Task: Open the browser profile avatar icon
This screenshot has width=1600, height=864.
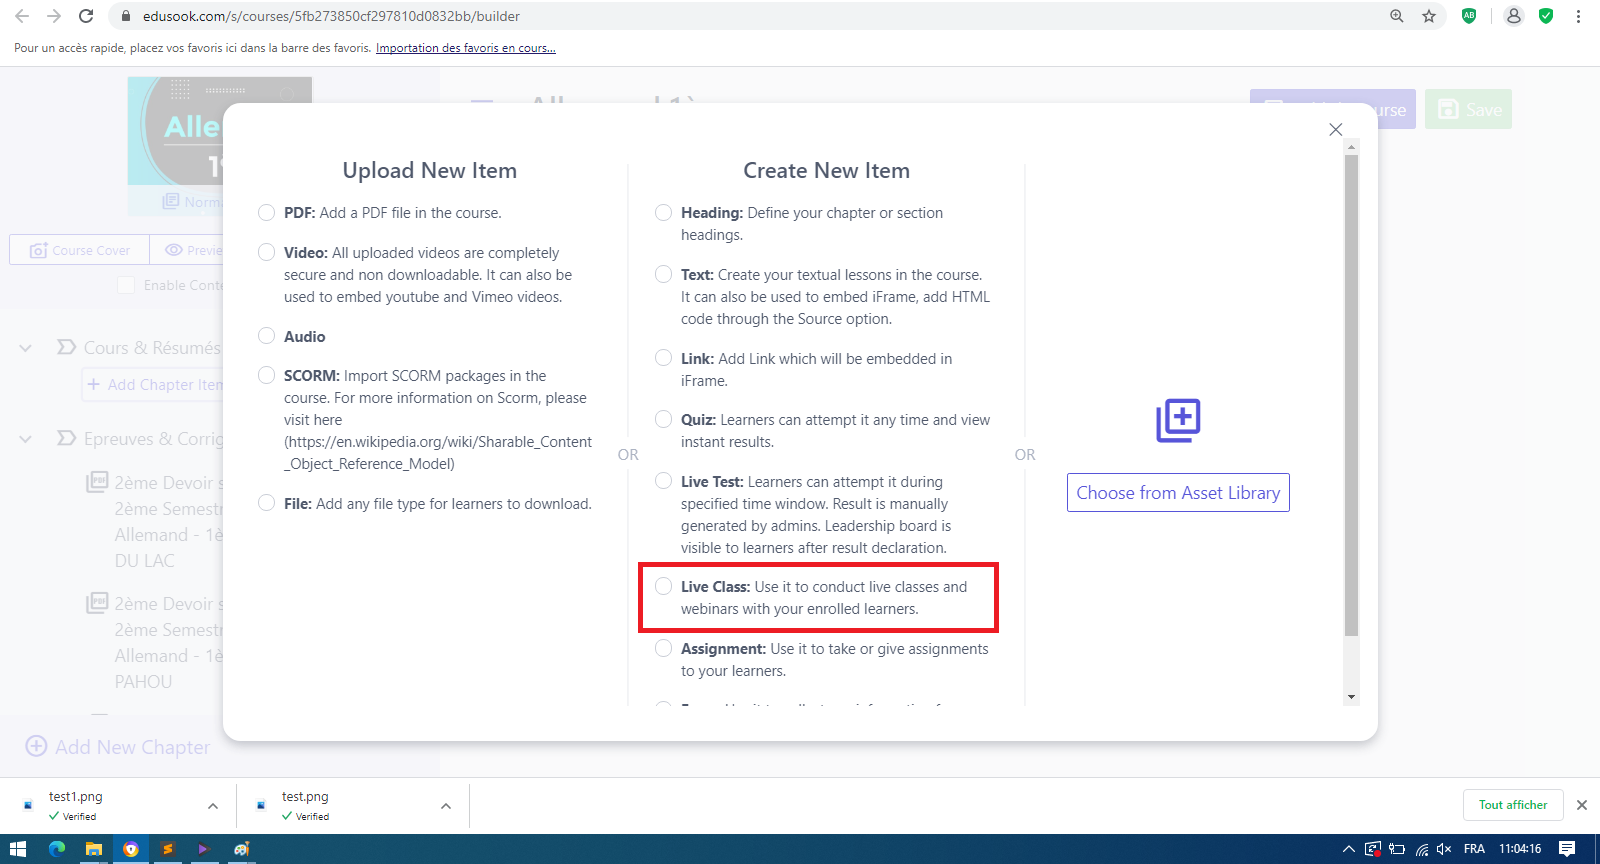Action: (1514, 16)
